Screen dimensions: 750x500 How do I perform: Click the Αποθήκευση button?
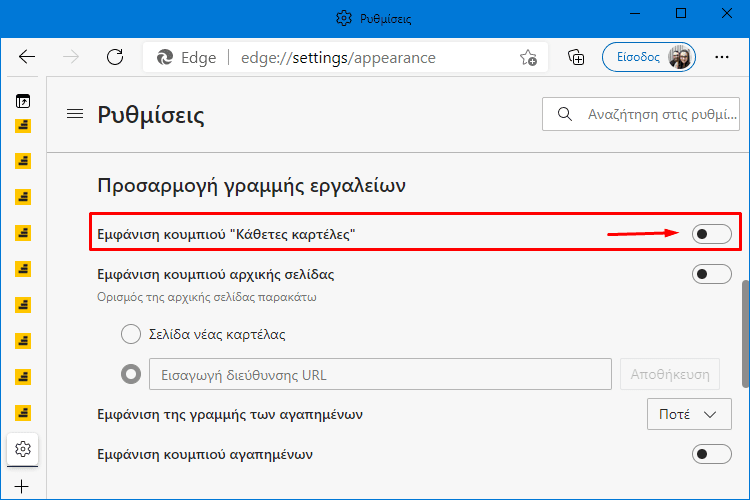tap(670, 374)
